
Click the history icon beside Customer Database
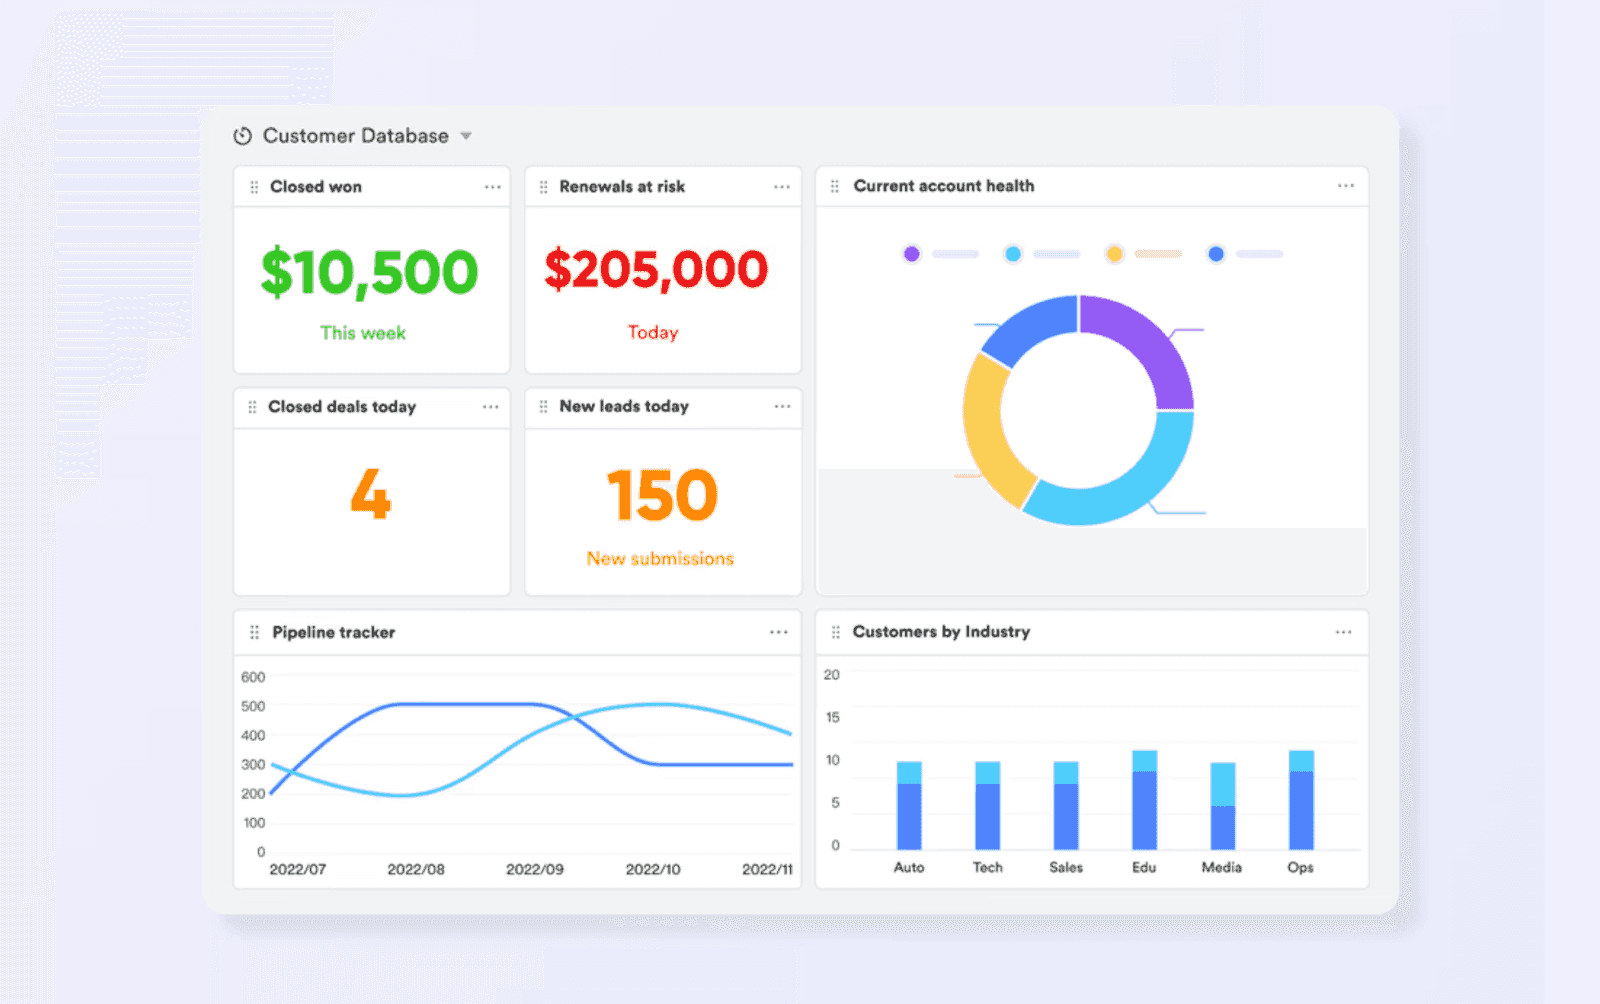point(243,135)
